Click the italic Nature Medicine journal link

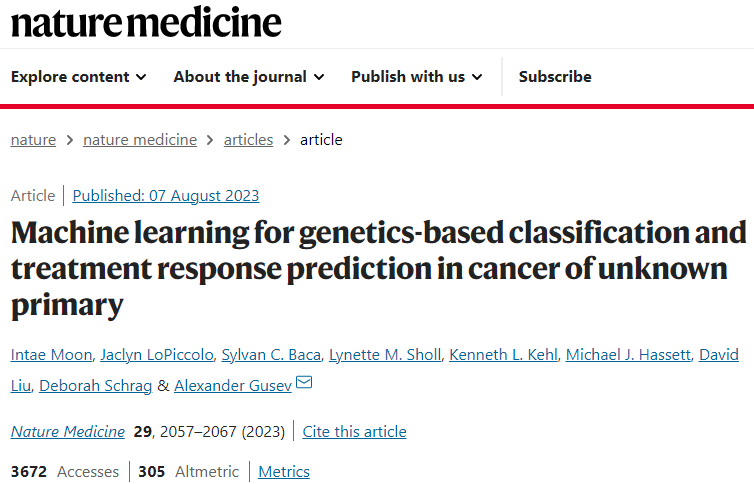pos(68,432)
